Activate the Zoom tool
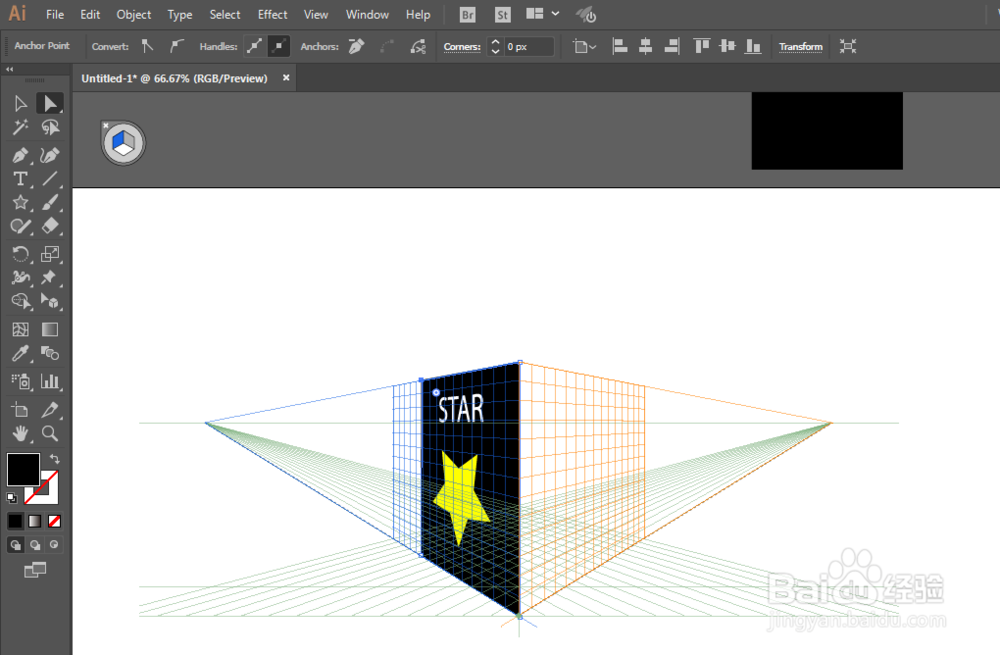The width and height of the screenshot is (1000, 655). pos(50,434)
